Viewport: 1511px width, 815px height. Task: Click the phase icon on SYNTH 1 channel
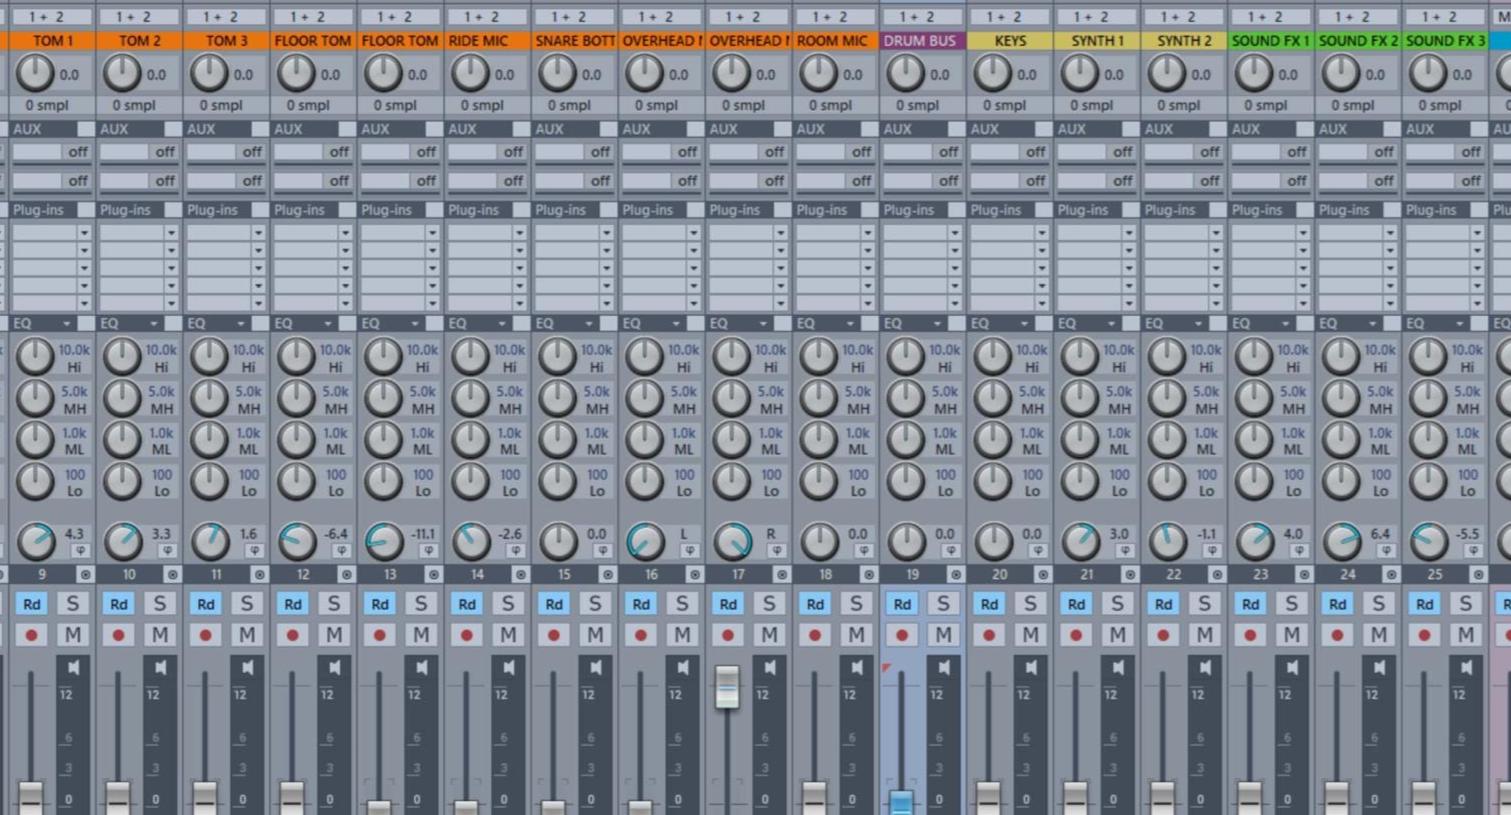click(x=1125, y=551)
